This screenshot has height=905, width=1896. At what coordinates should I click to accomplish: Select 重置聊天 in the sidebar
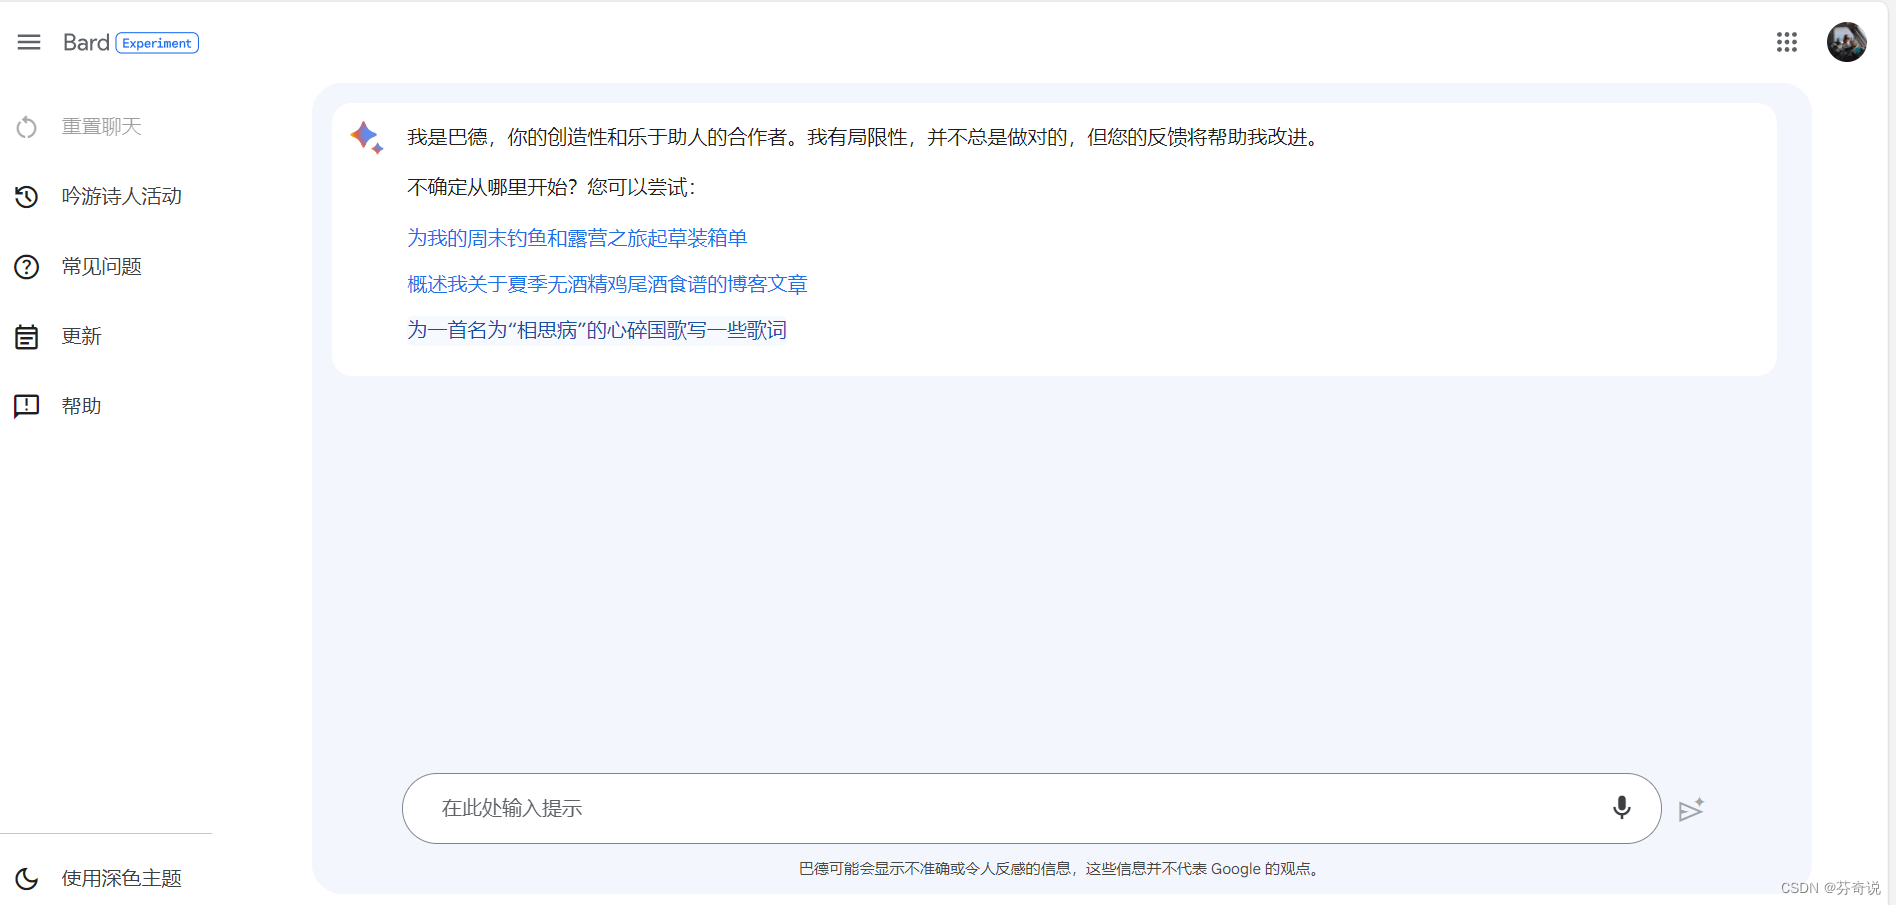click(x=102, y=127)
